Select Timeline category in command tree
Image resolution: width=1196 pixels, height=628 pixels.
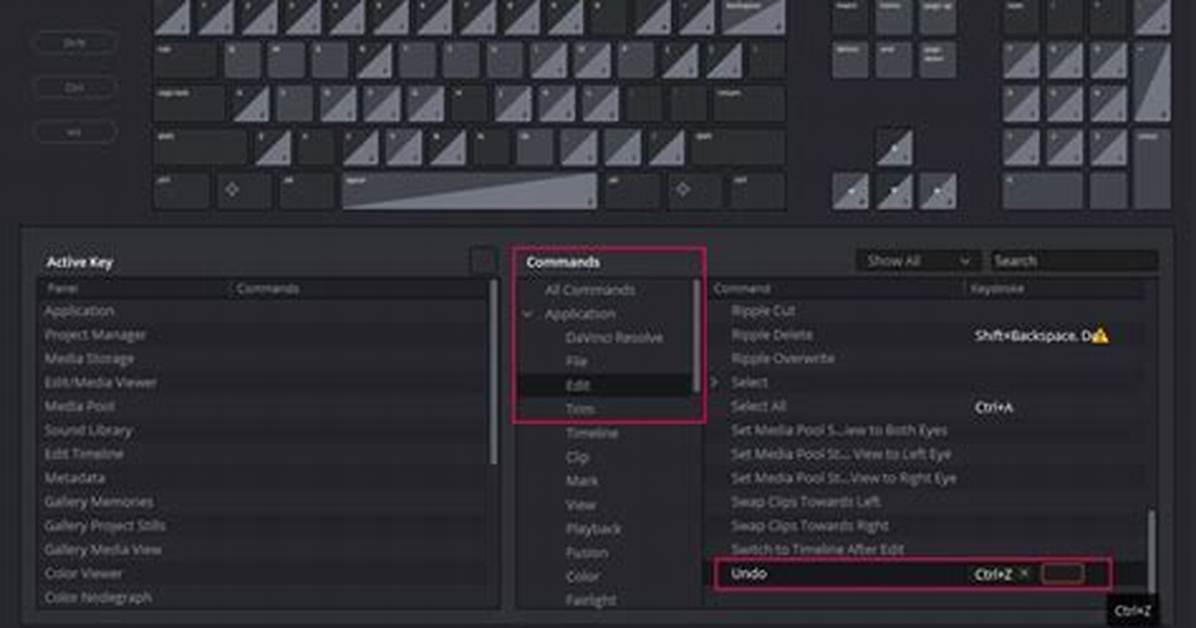point(592,433)
